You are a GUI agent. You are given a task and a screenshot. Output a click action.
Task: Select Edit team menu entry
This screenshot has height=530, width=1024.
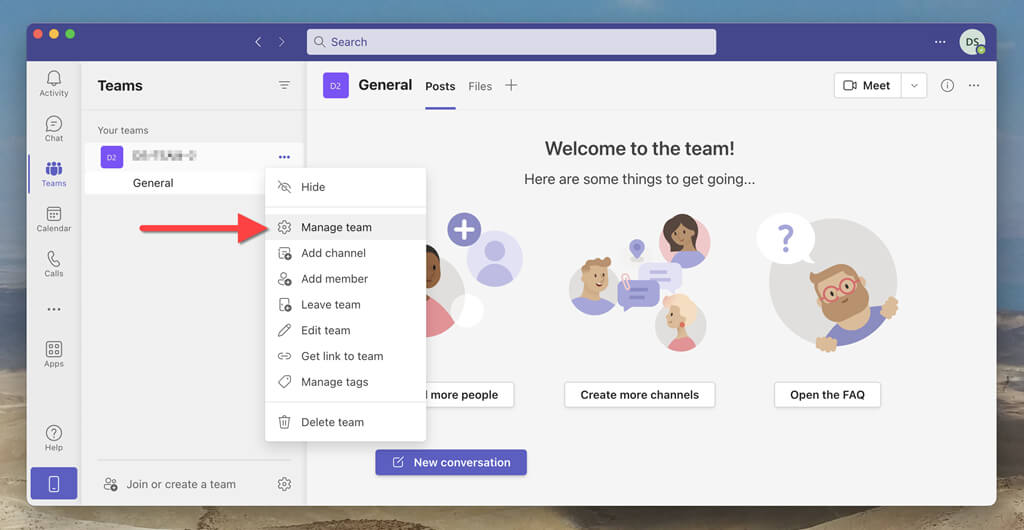point(345,330)
